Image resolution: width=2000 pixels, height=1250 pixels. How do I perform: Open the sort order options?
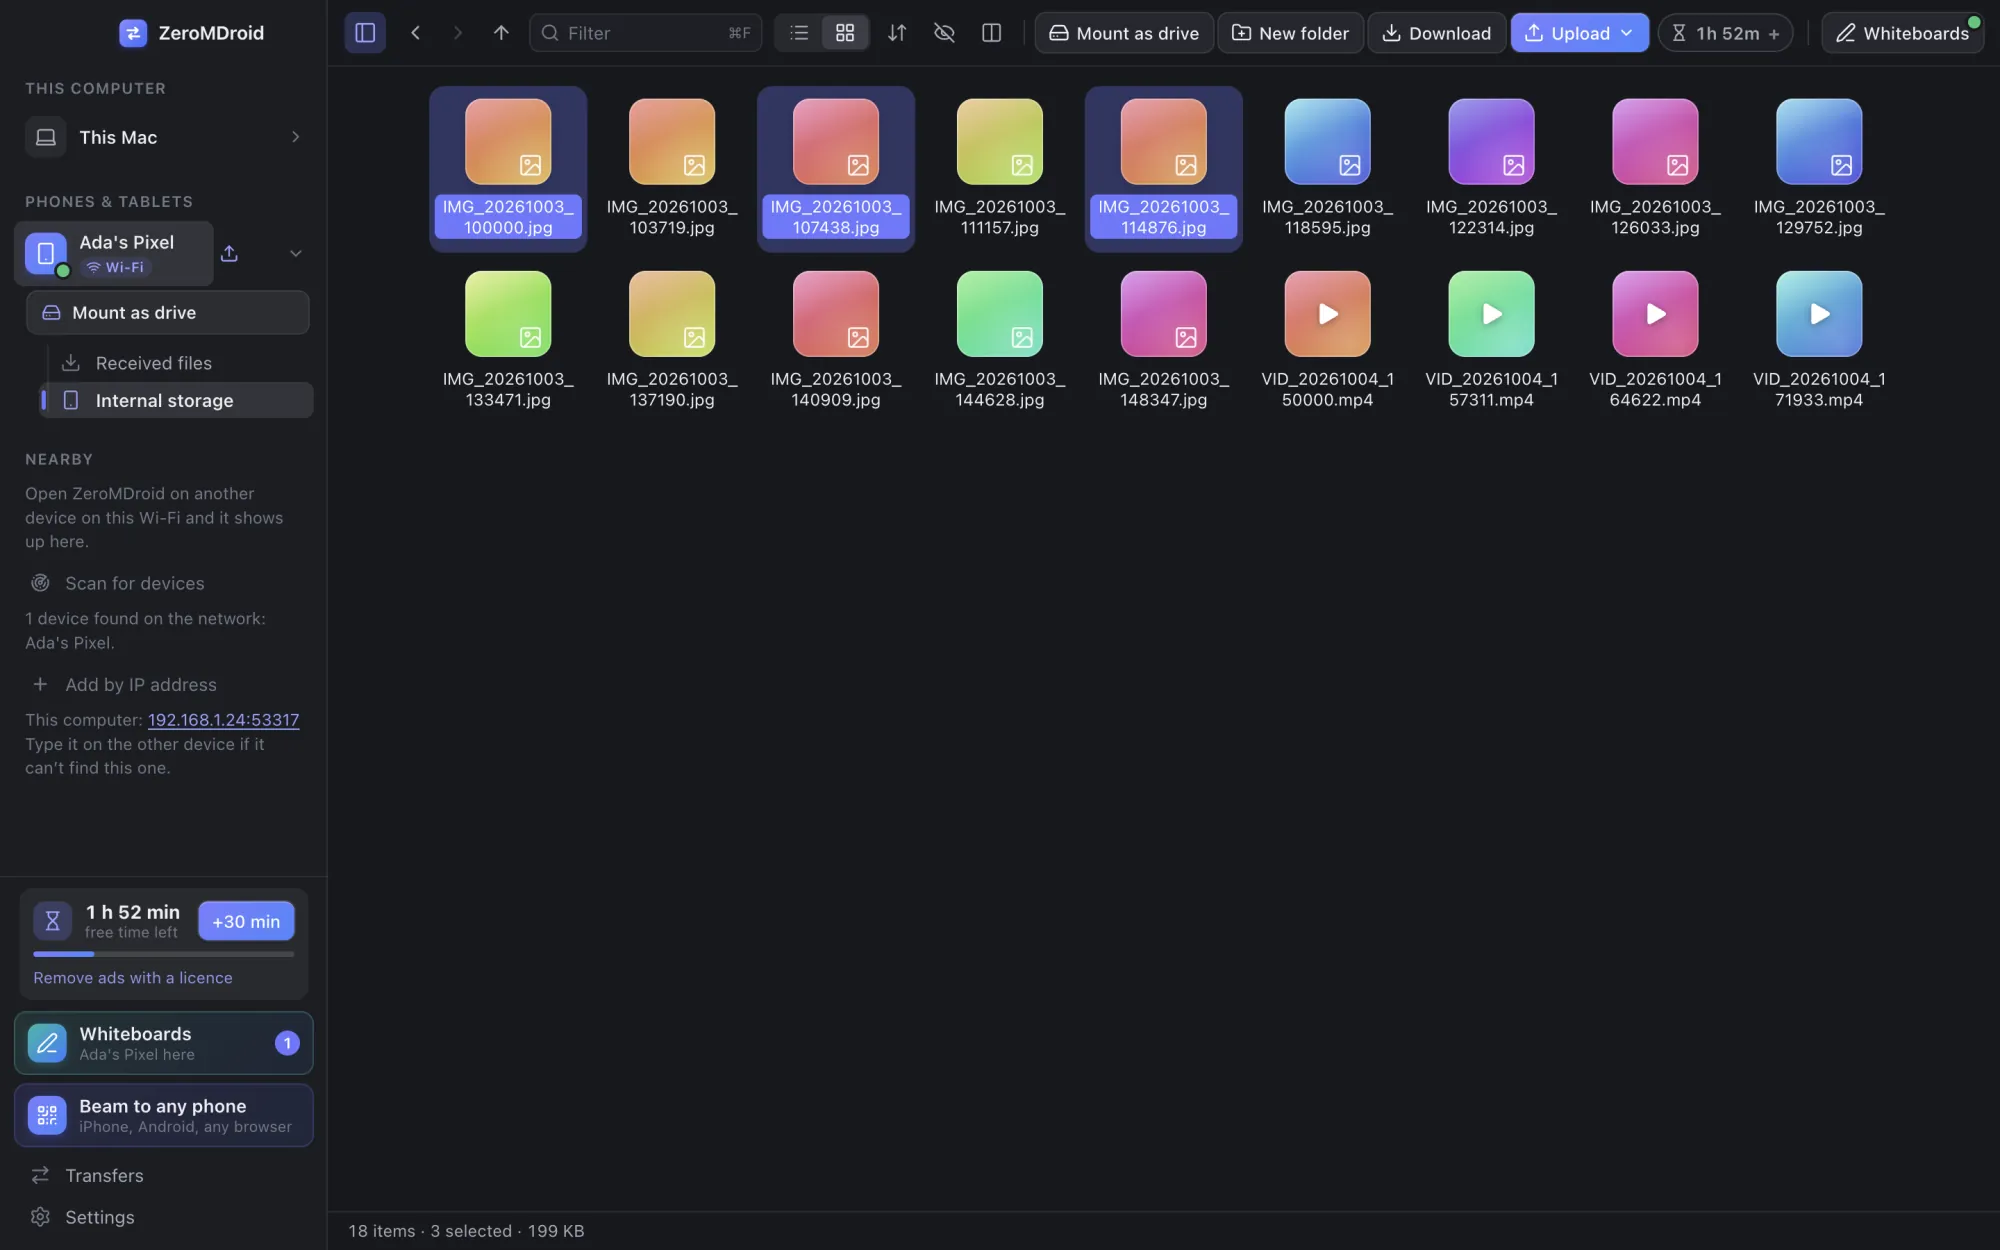(897, 33)
